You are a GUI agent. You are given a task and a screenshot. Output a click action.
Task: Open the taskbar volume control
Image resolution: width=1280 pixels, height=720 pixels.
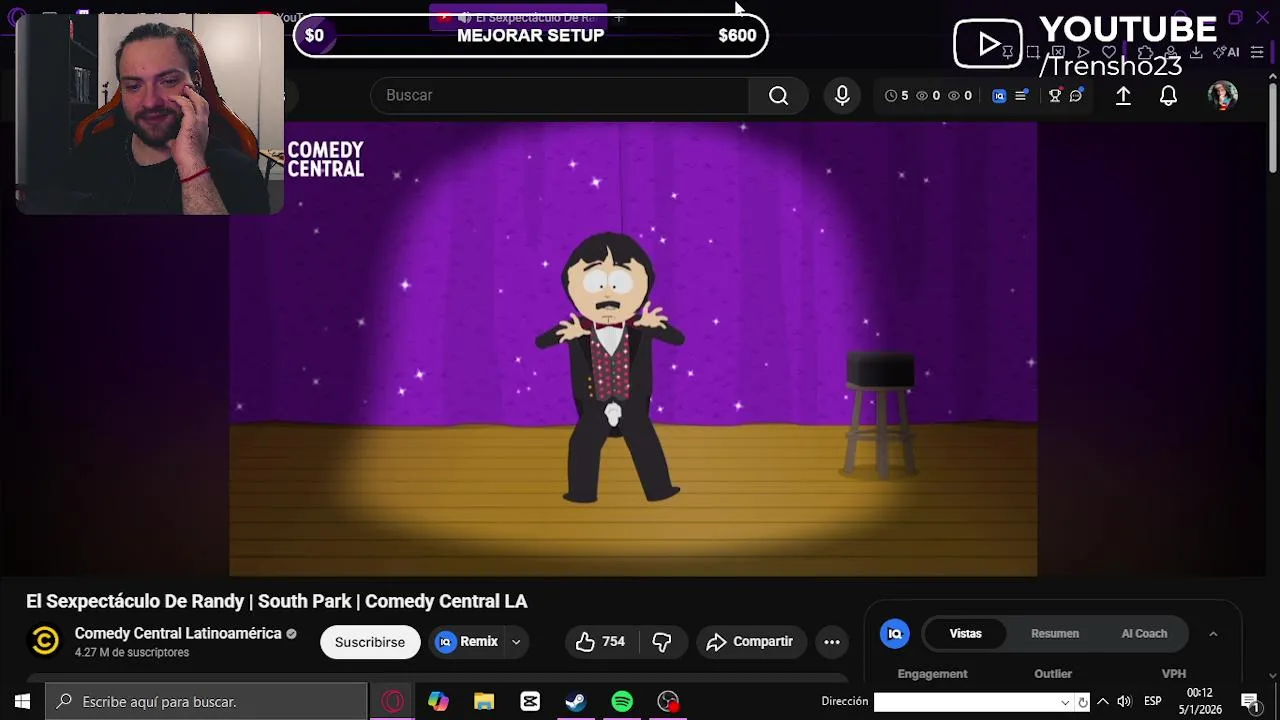click(1124, 702)
